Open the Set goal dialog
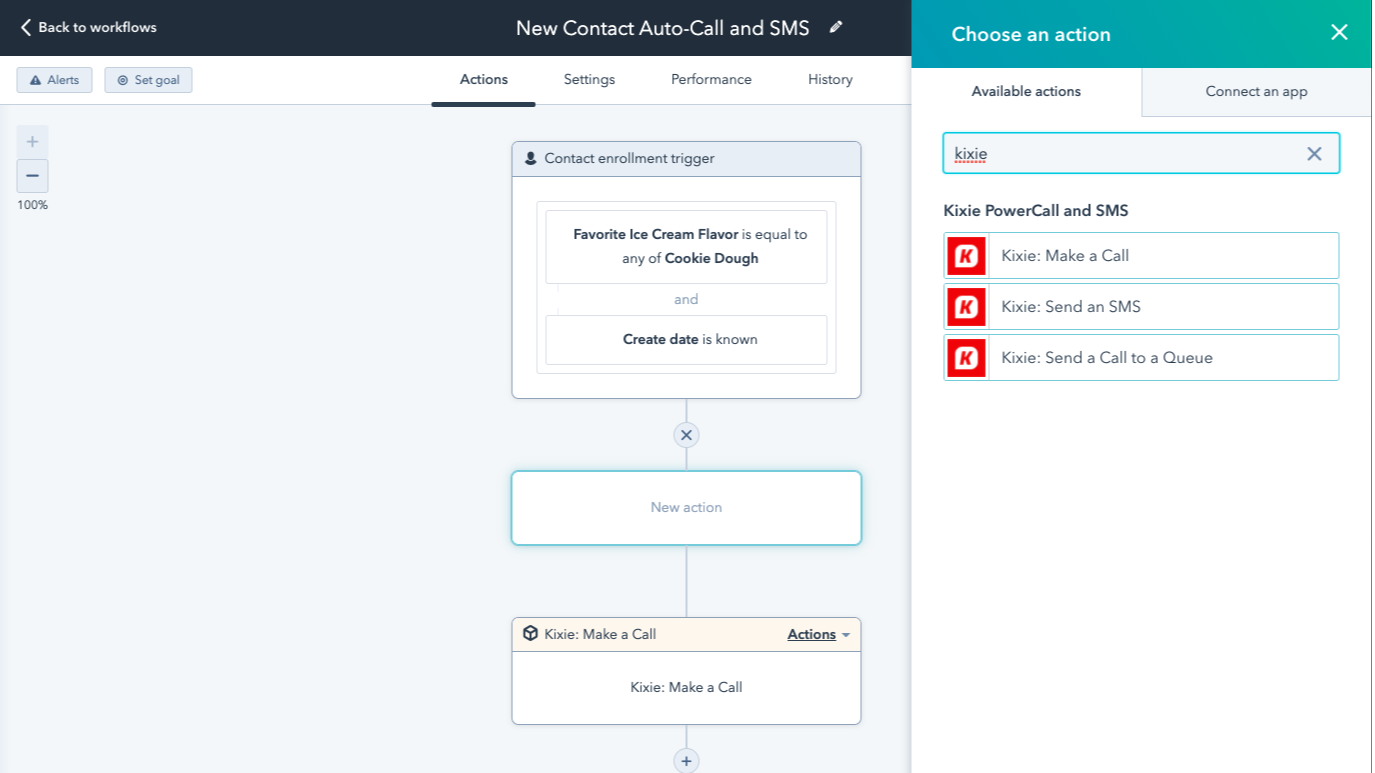The image size is (1375, 773). tap(148, 79)
